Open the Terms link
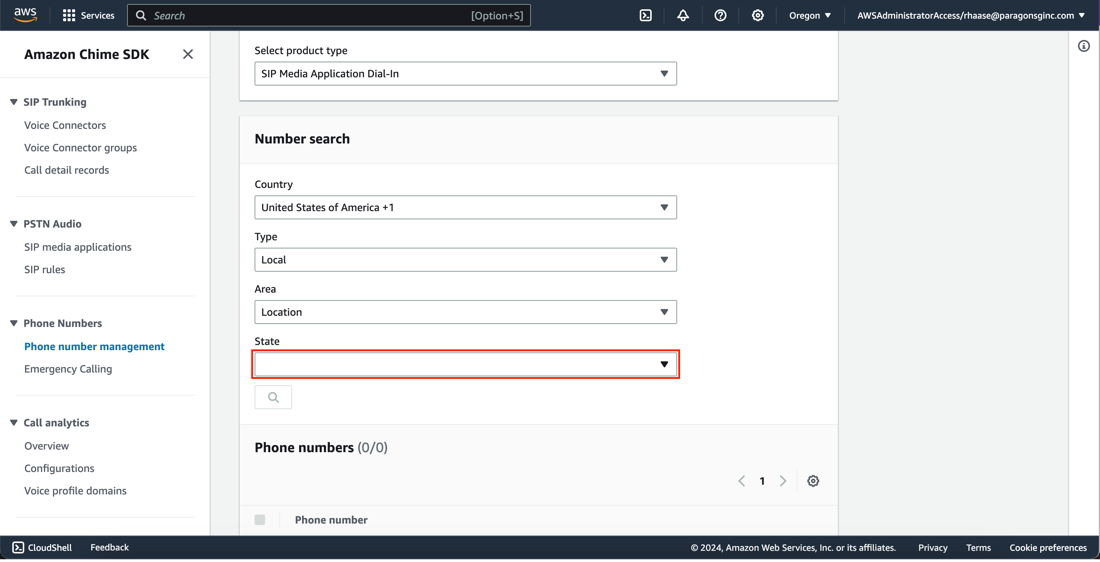Screen dimensions: 1100x562 978,548
